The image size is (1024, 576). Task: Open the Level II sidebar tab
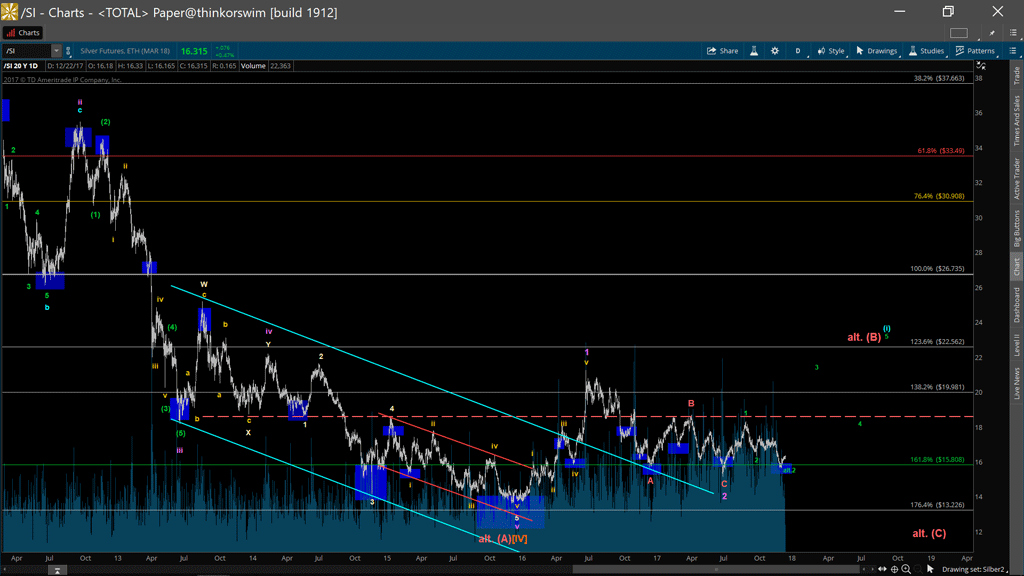coord(1017,346)
